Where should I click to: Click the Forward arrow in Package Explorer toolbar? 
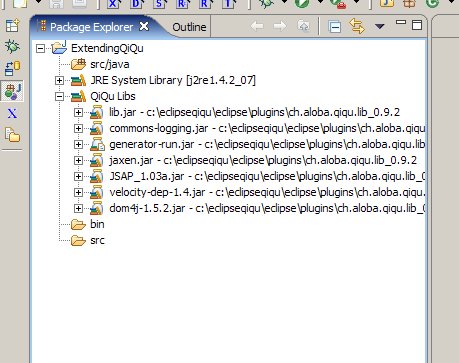click(280, 26)
